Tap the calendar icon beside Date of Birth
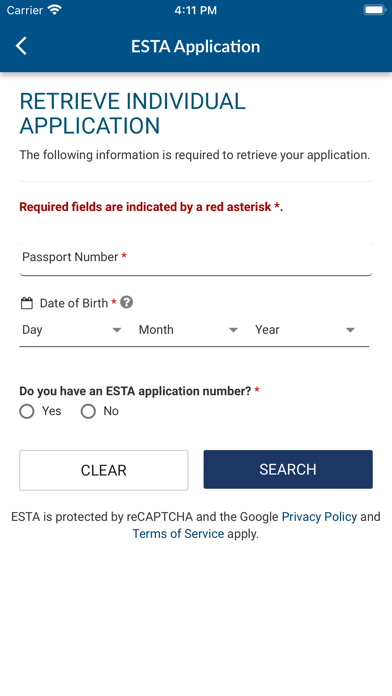This screenshot has width=392, height=696. coord(27,304)
